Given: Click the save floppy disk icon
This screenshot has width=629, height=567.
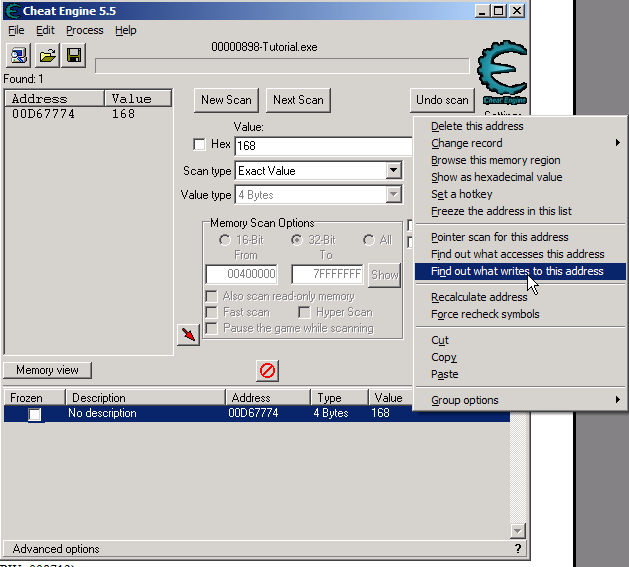Looking at the screenshot, I should click(x=74, y=55).
